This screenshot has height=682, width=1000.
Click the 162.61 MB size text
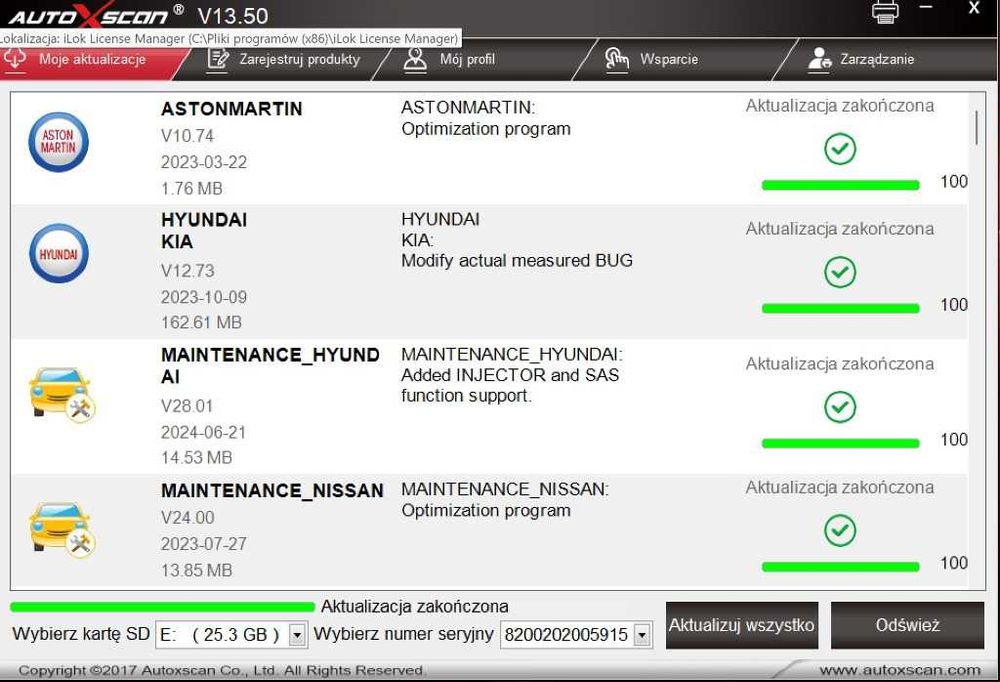(x=201, y=323)
